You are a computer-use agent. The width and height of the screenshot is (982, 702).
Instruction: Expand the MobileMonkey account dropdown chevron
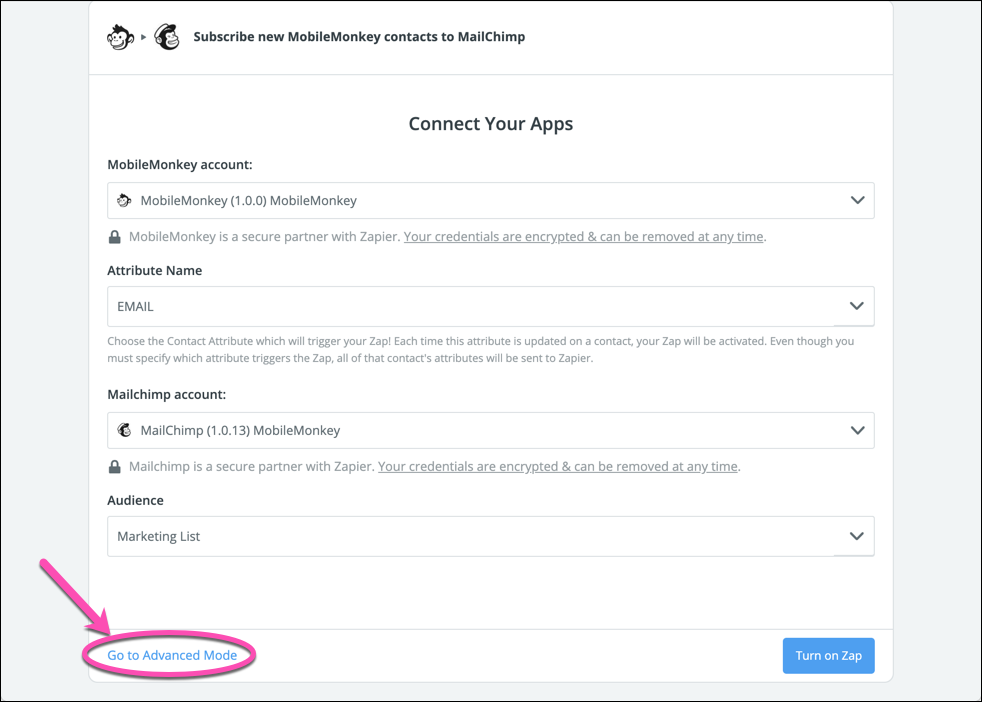(x=857, y=200)
